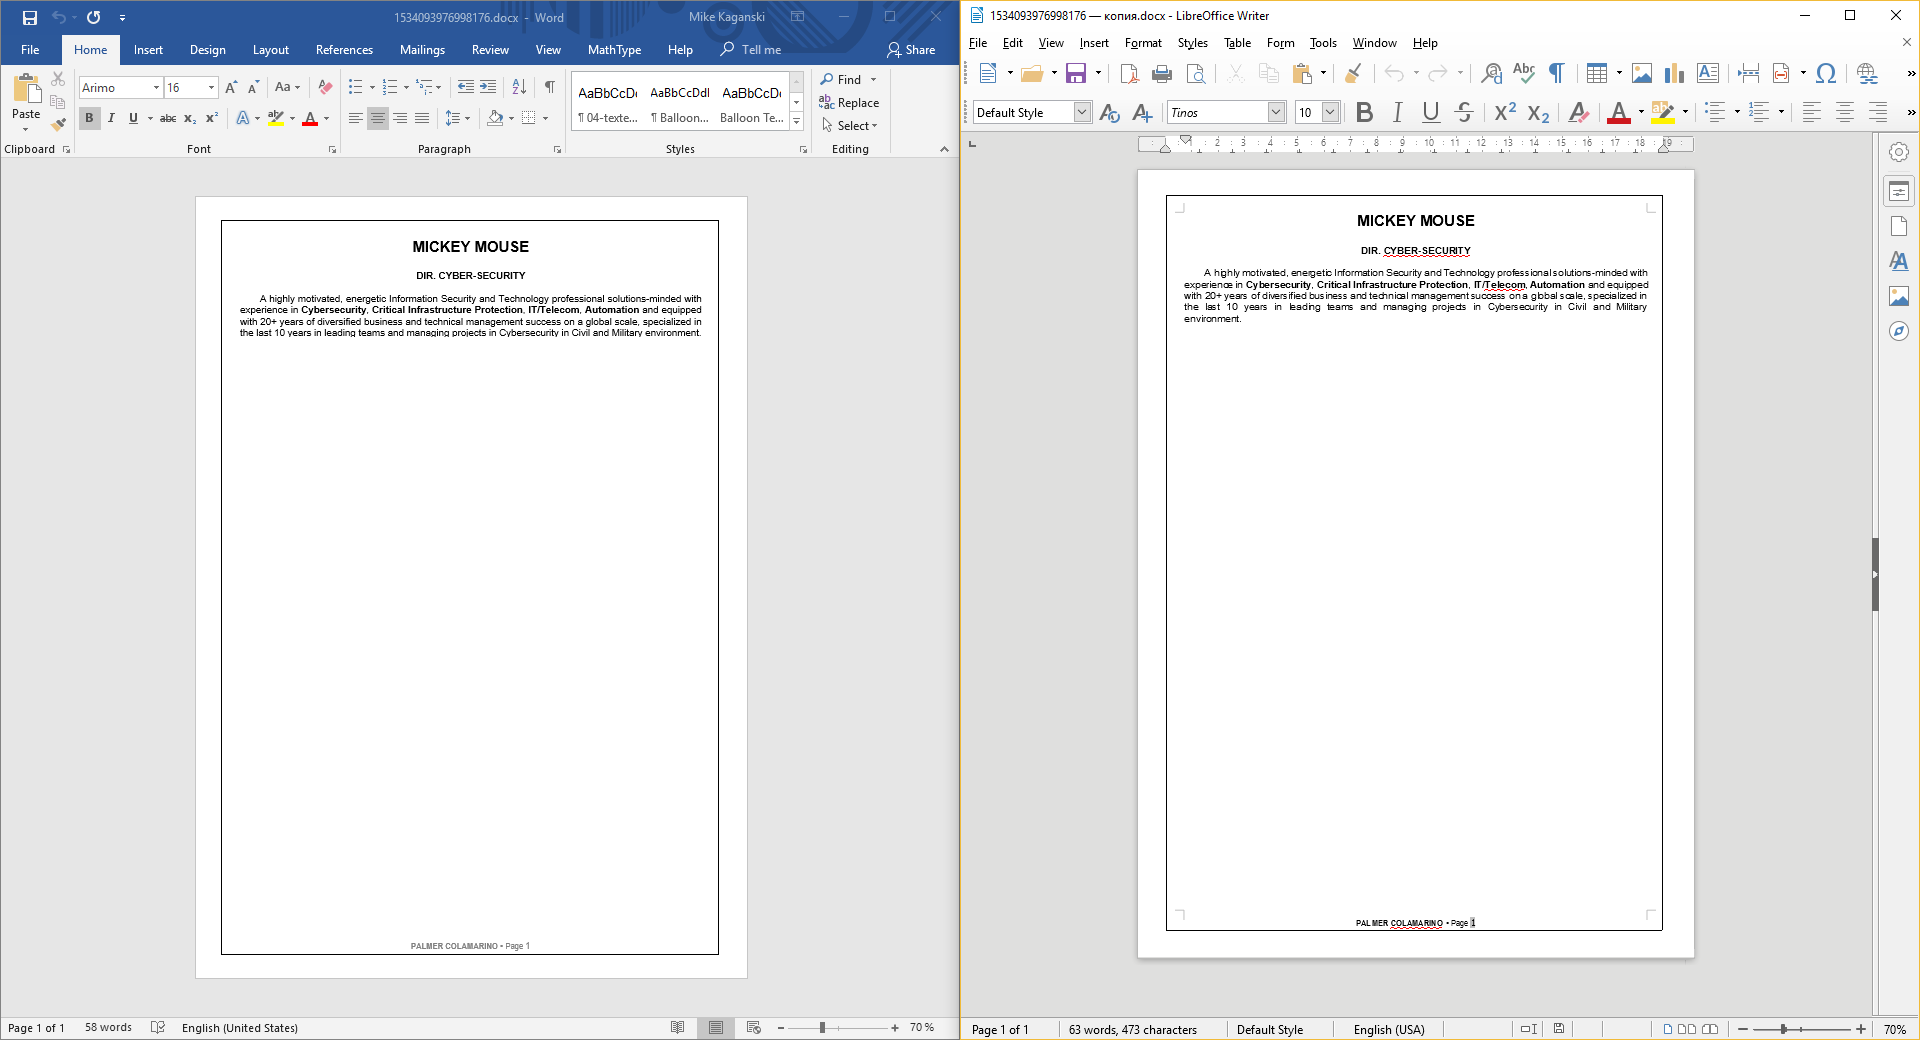Switch to the Mailings ribbon tab in Word
The height and width of the screenshot is (1040, 1920).
[x=422, y=49]
